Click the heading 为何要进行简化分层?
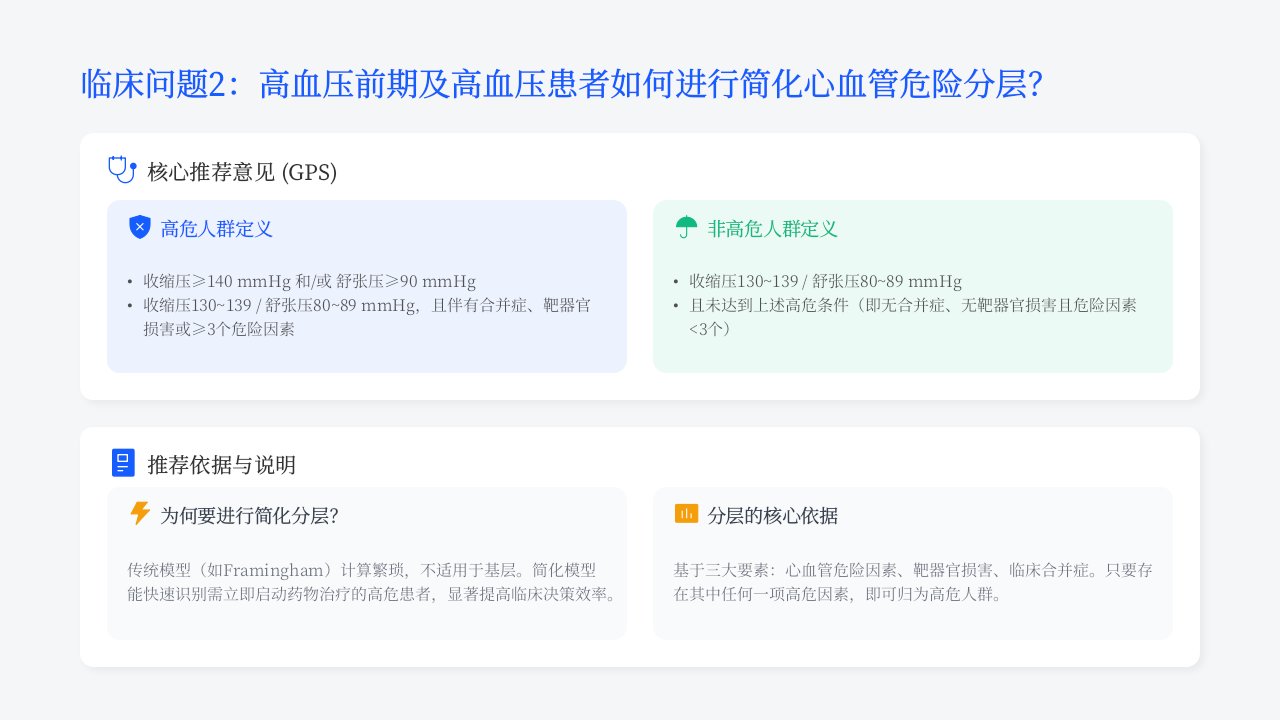 [249, 516]
